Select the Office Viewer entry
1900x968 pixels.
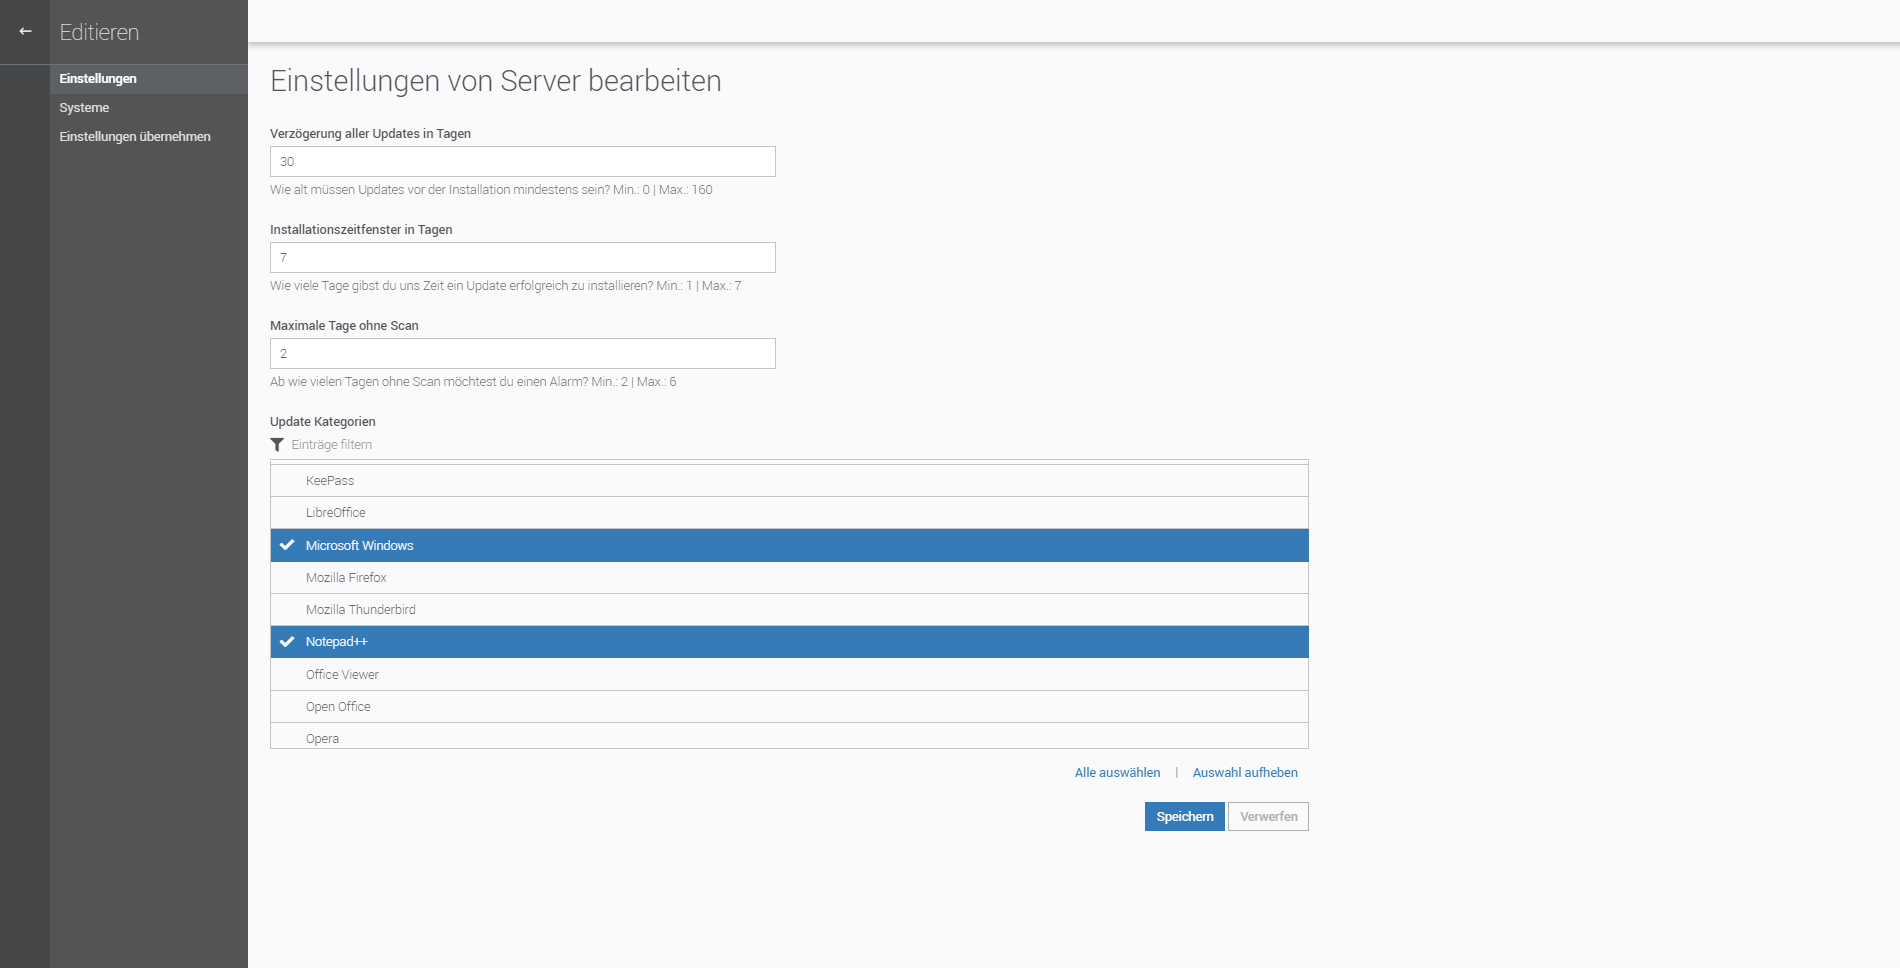coord(342,675)
